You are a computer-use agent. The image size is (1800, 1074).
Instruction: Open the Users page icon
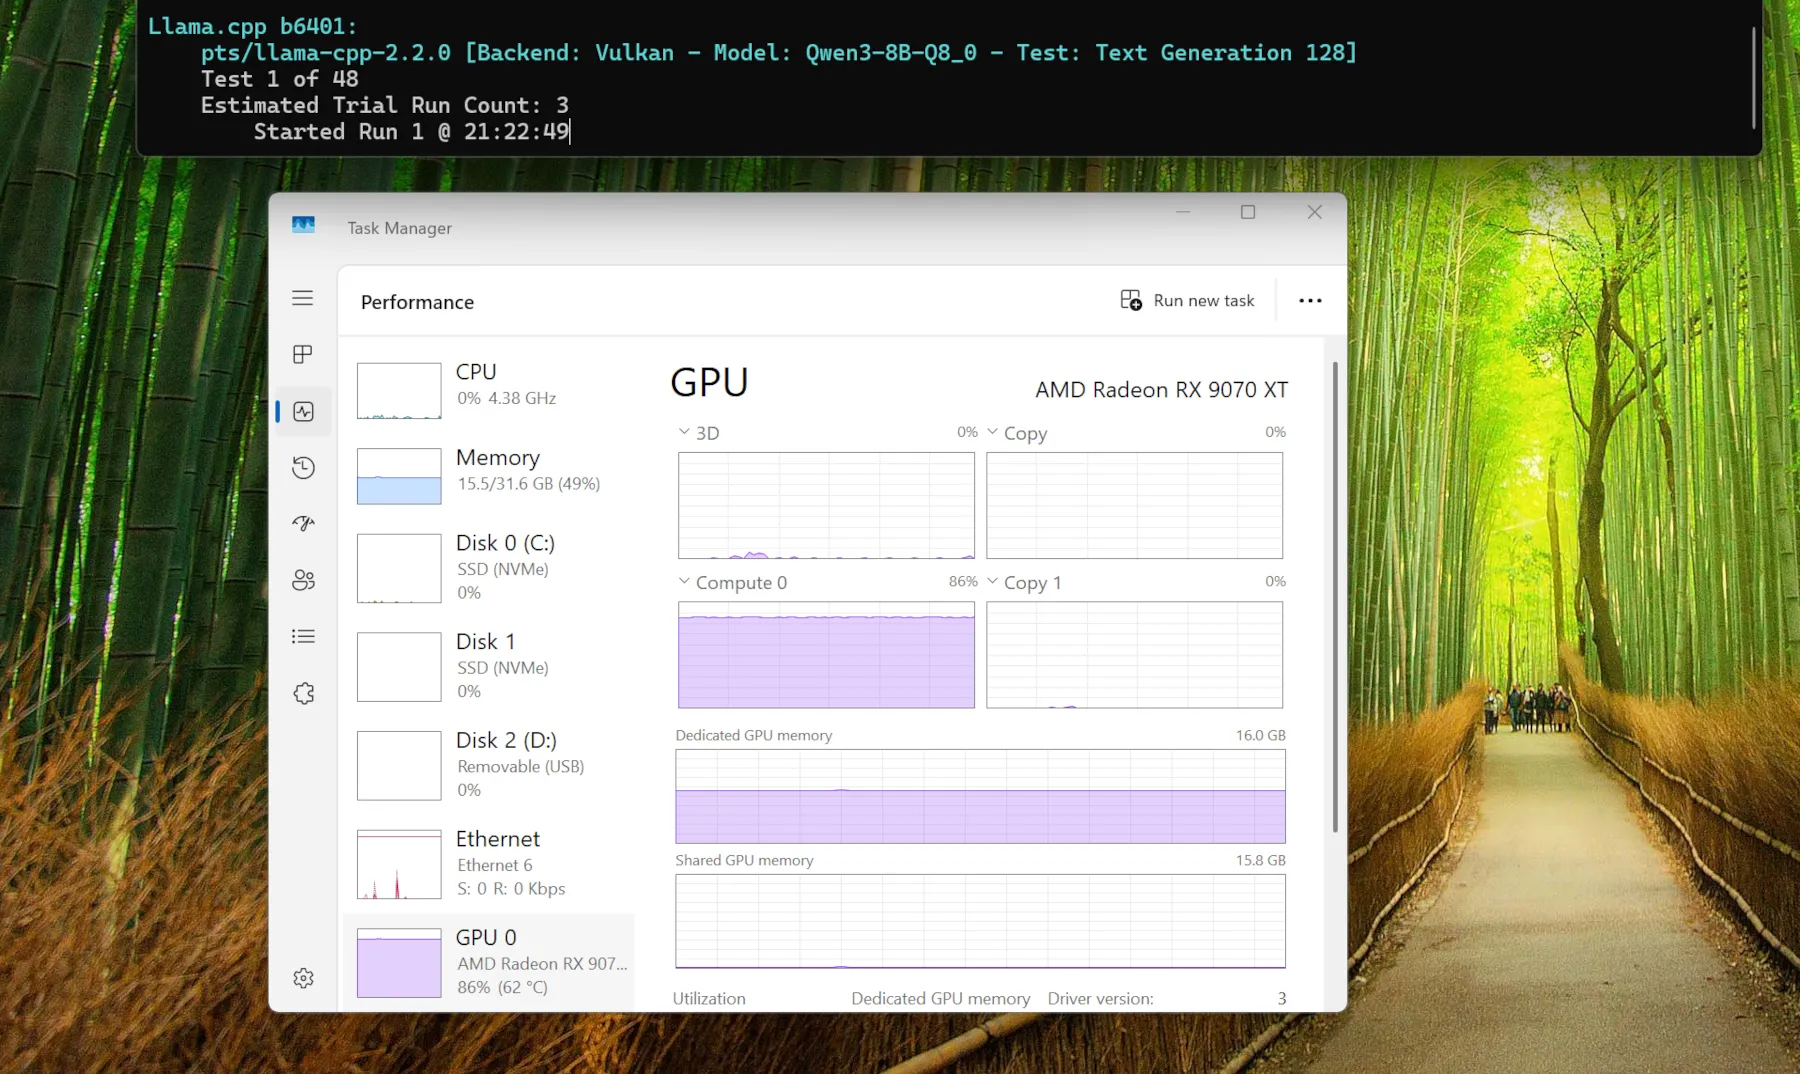302,580
